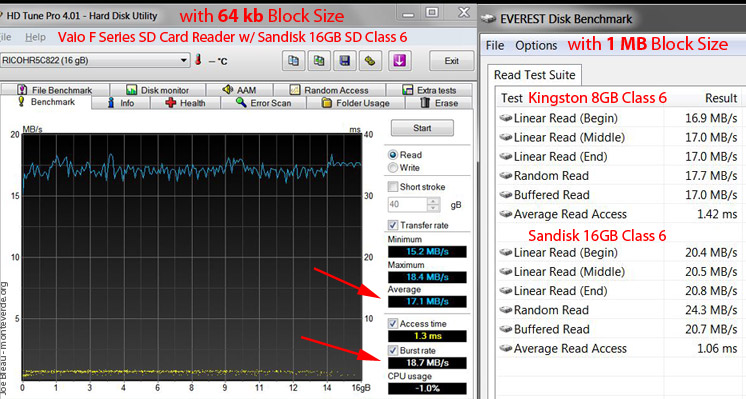This screenshot has width=746, height=399.
Task: Click the Exit button
Action: tap(452, 61)
